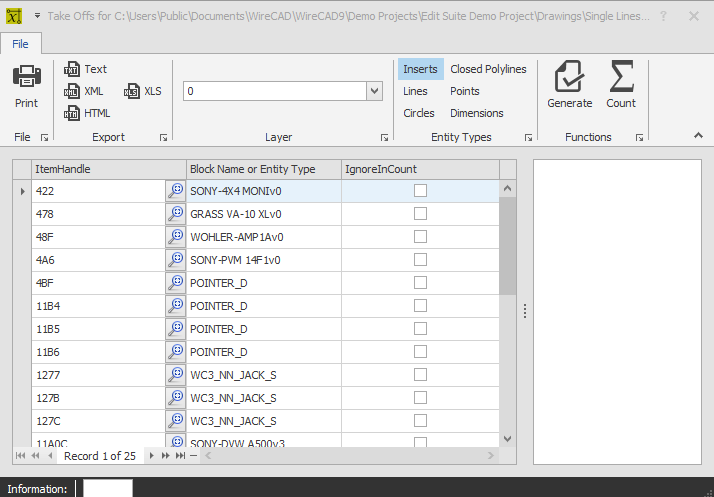
Task: Collapse the ribbon with the chevron
Action: 698,135
